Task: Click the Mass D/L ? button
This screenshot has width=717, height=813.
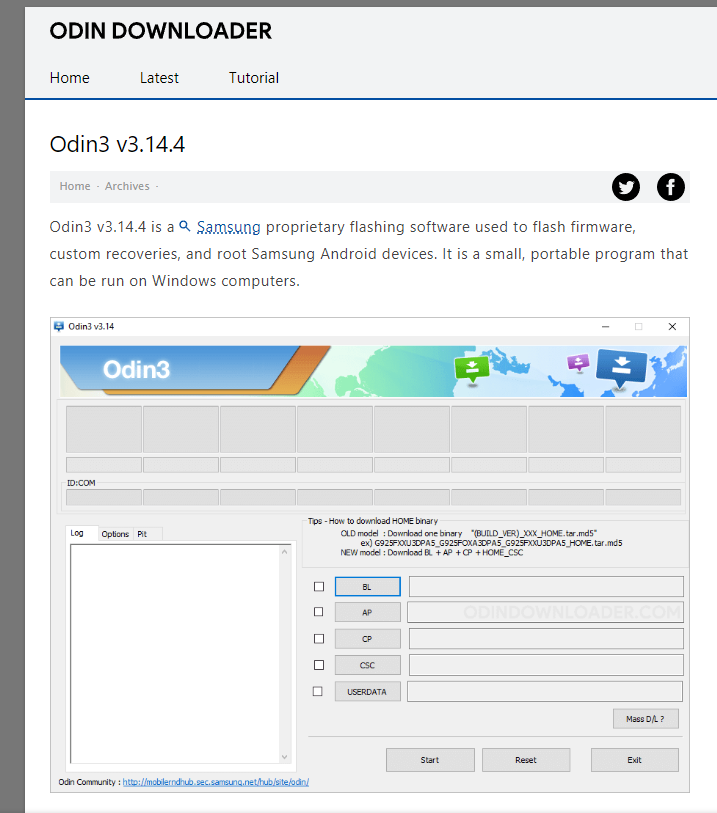Action: [645, 719]
